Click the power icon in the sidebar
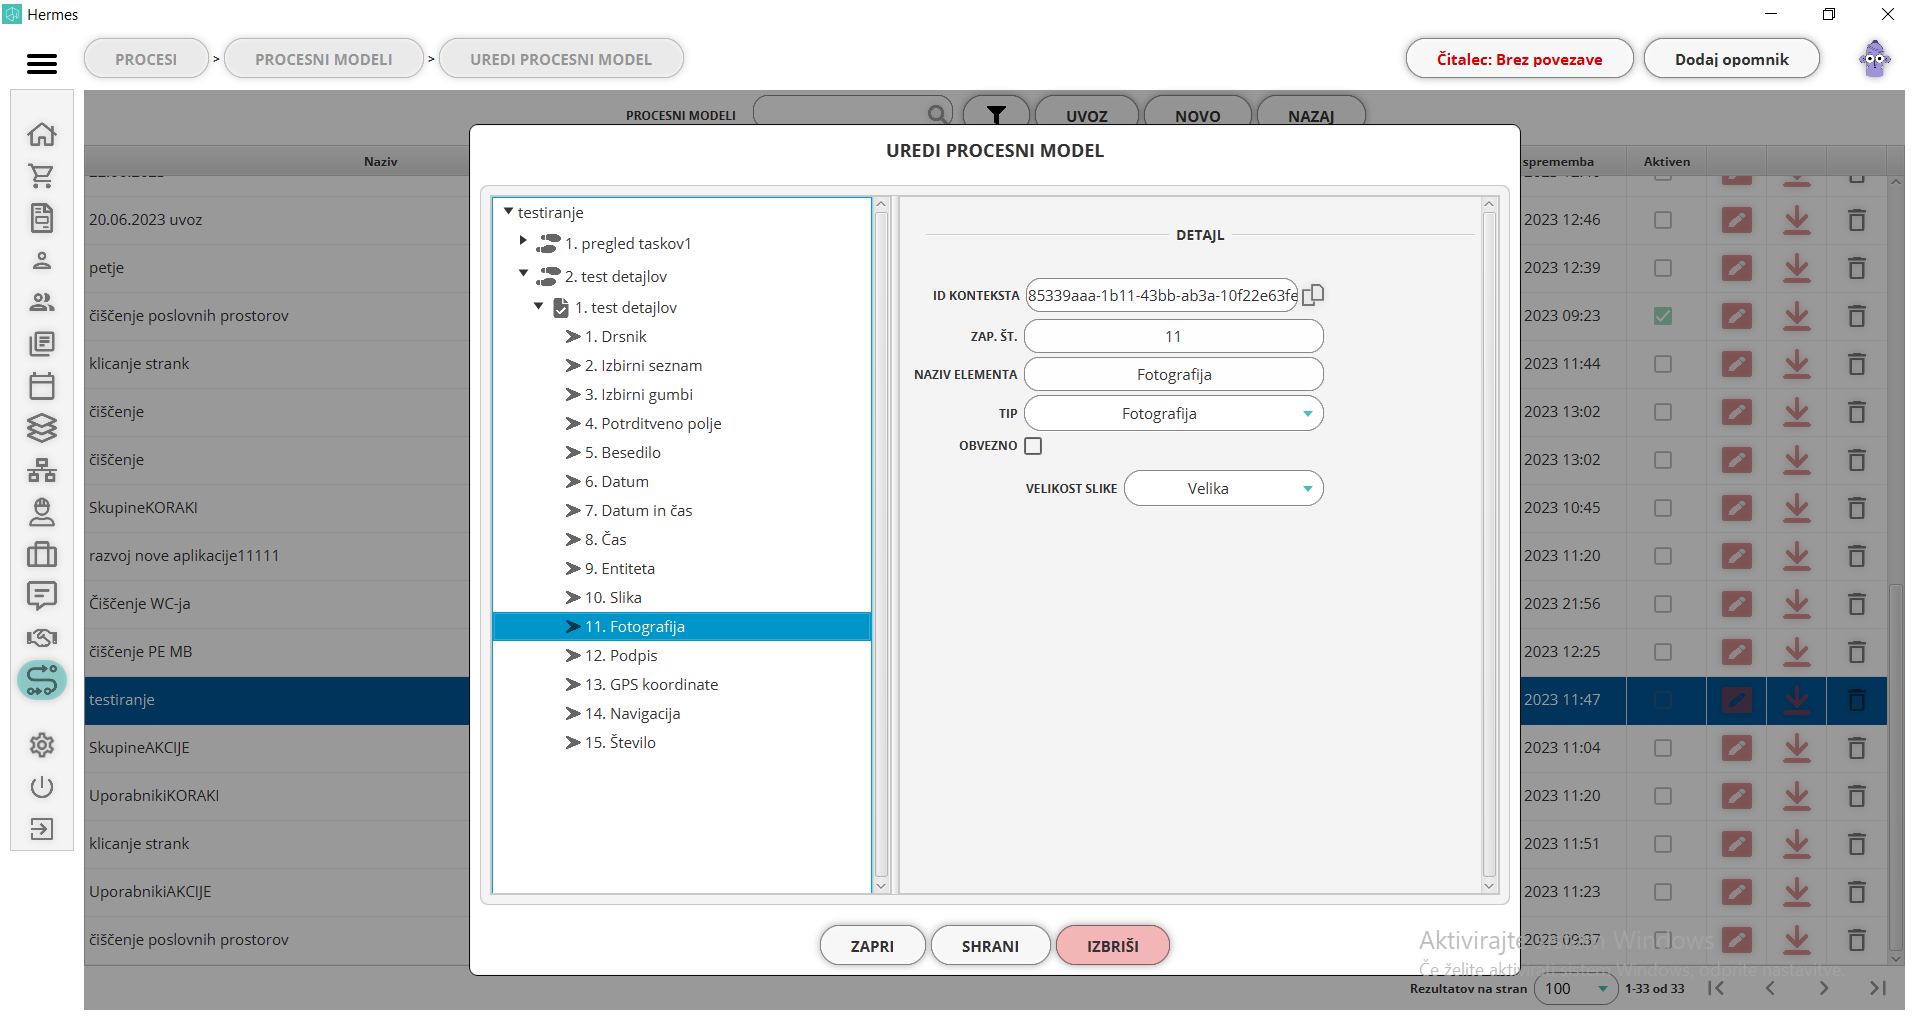 [42, 787]
